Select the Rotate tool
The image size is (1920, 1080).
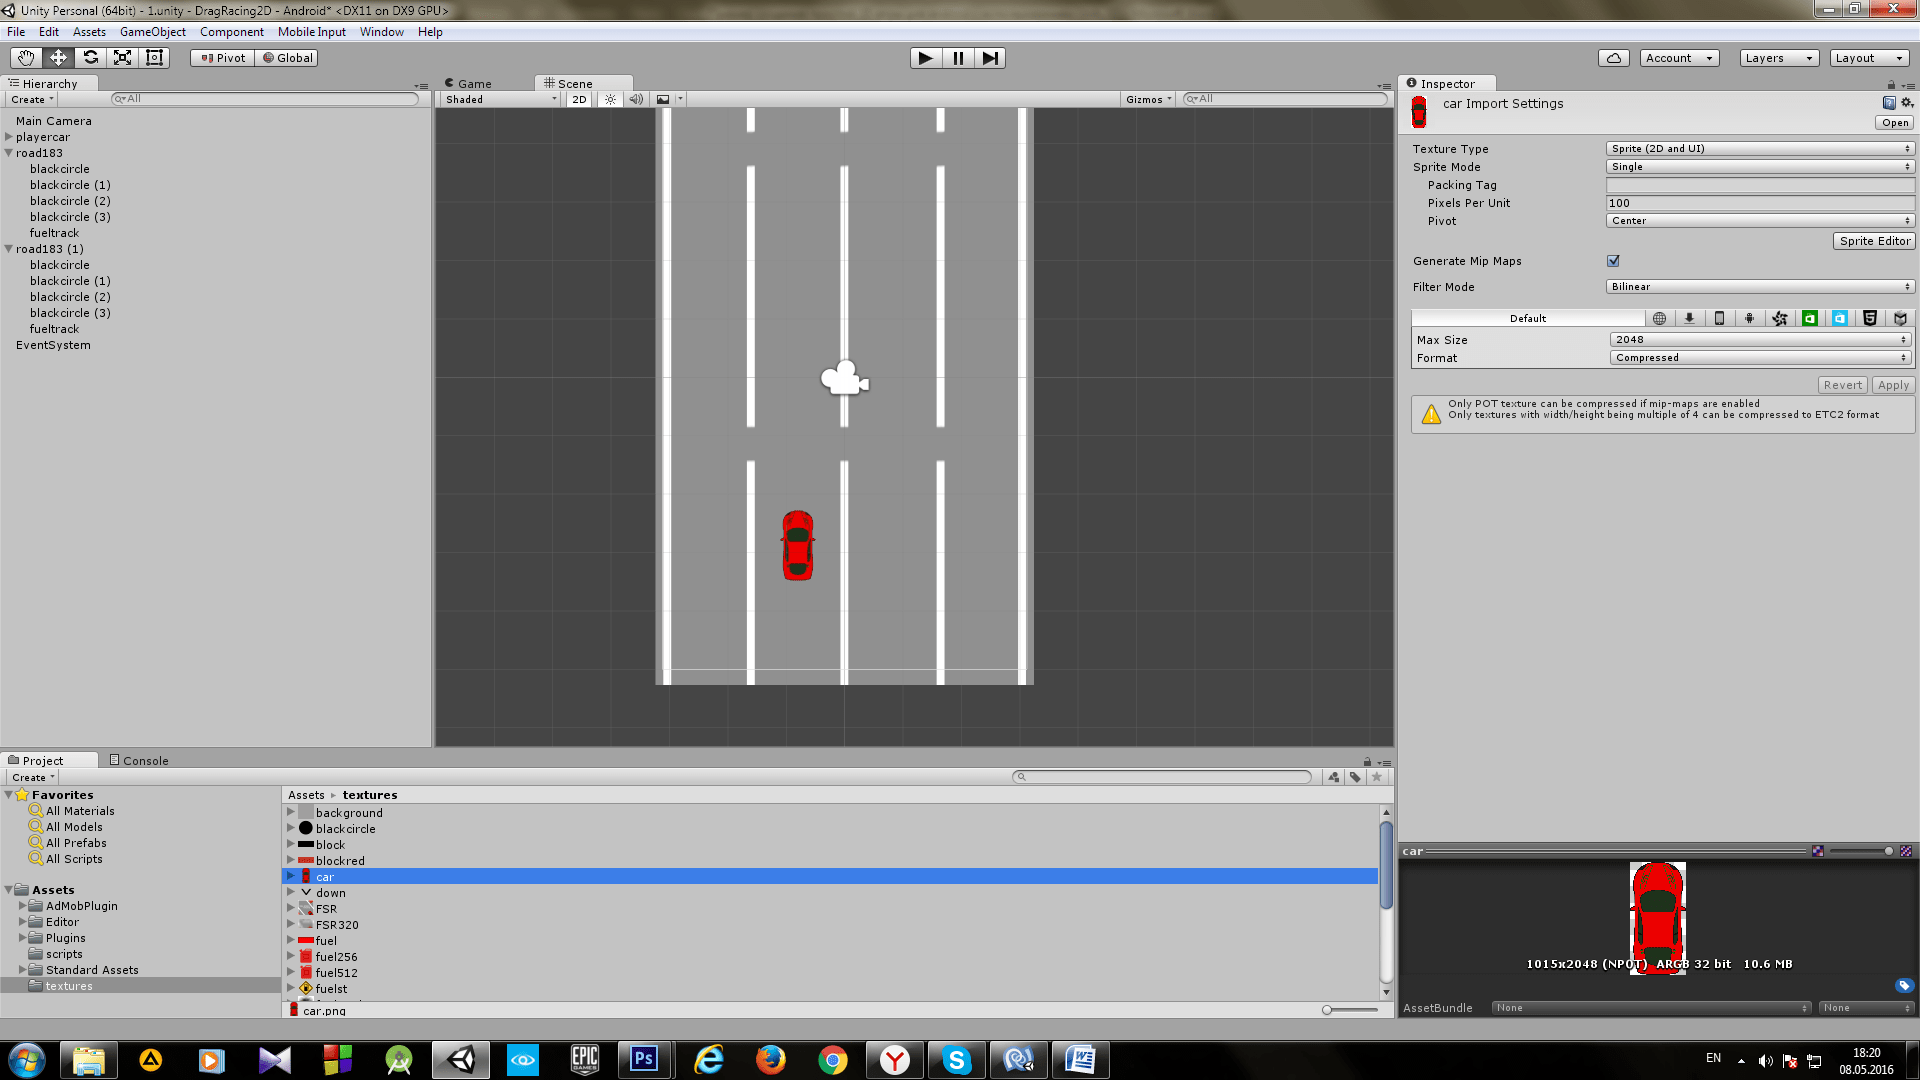[90, 58]
